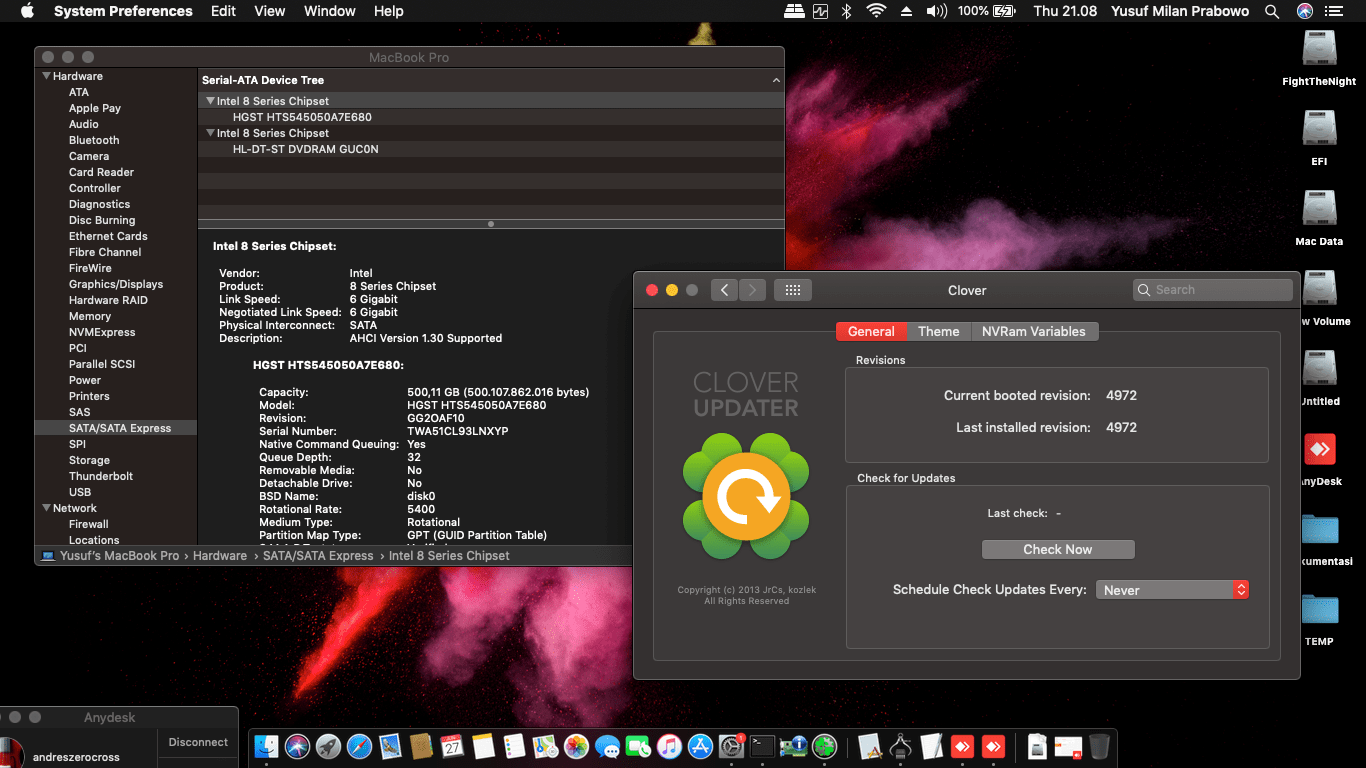Viewport: 1366px width, 768px height.
Task: Switch to the General tab
Action: [871, 331]
